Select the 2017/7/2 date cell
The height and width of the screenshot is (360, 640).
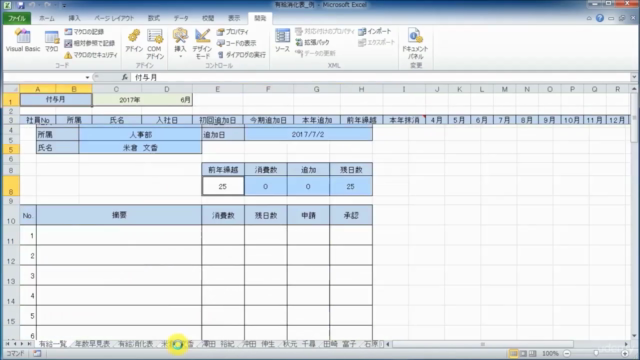point(308,134)
